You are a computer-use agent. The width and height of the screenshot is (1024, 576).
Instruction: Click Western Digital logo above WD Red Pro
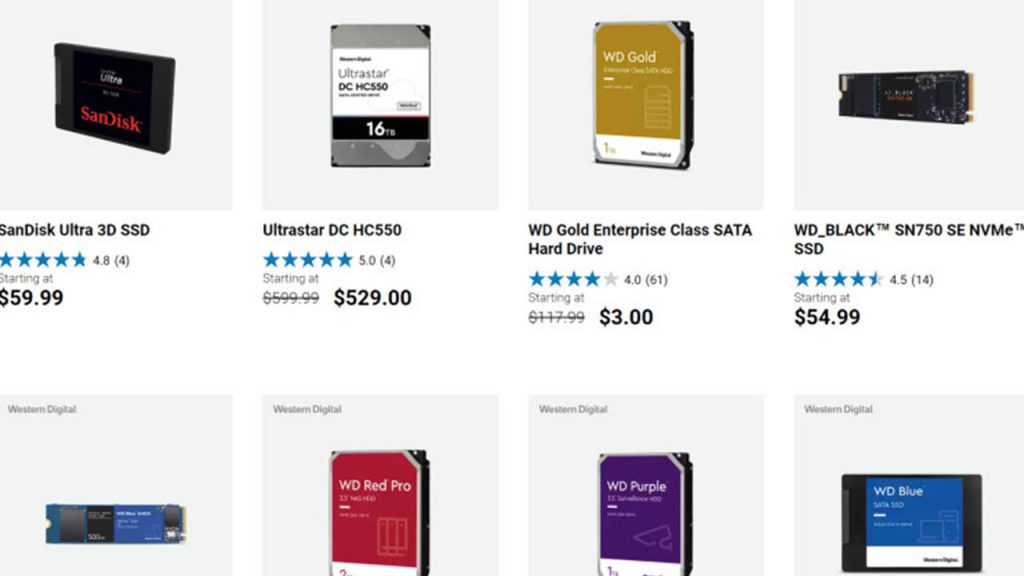307,409
